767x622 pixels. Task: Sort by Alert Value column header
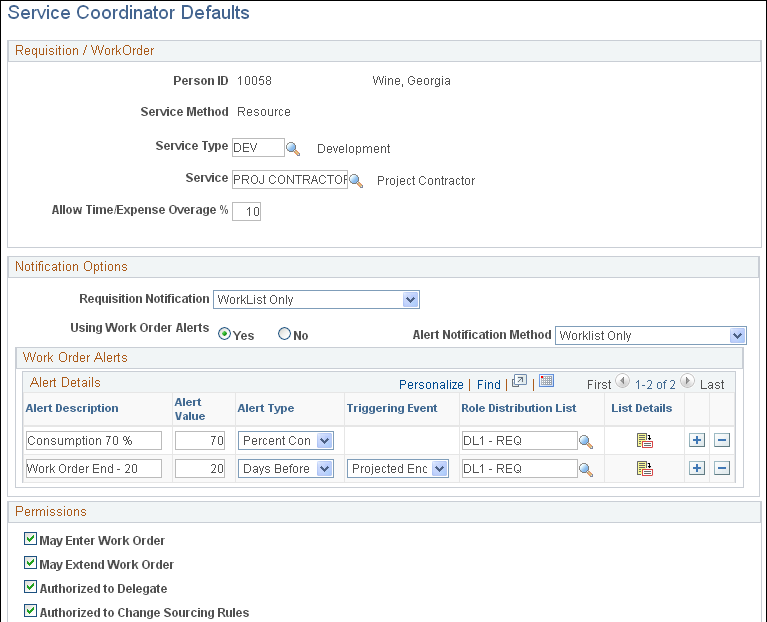click(190, 409)
